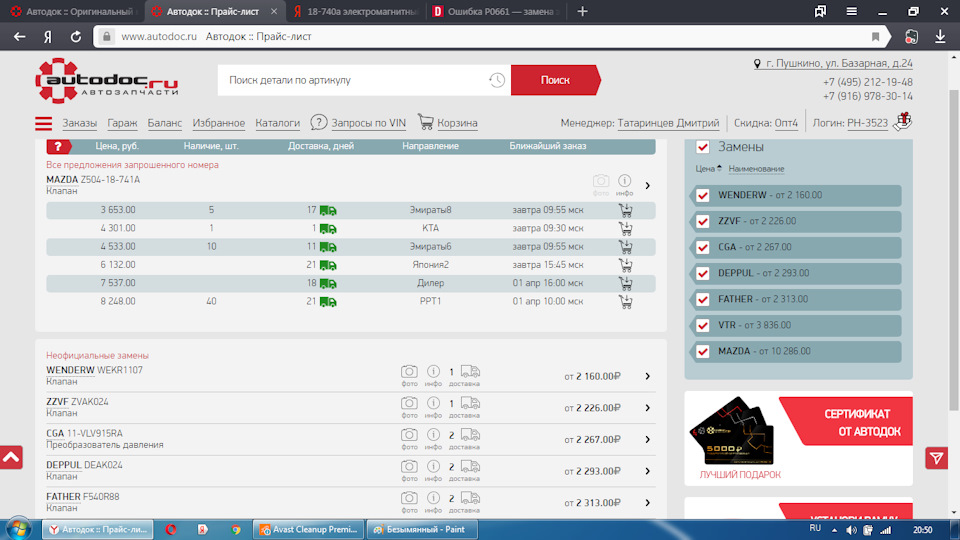Add the 4 533.00 offer to cart

pos(625,247)
